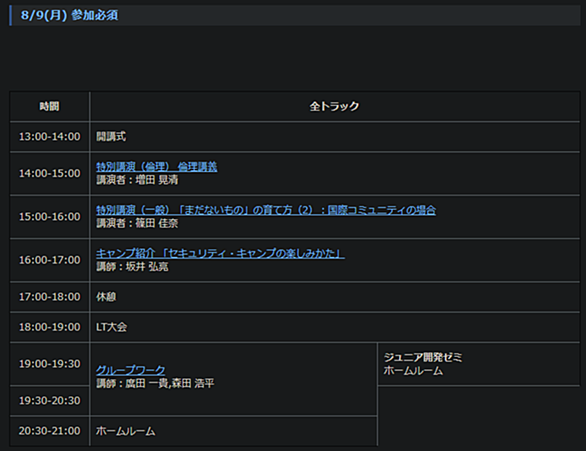Select the 17:00-18:00 time cell
This screenshot has height=451, width=586.
[x=50, y=297]
